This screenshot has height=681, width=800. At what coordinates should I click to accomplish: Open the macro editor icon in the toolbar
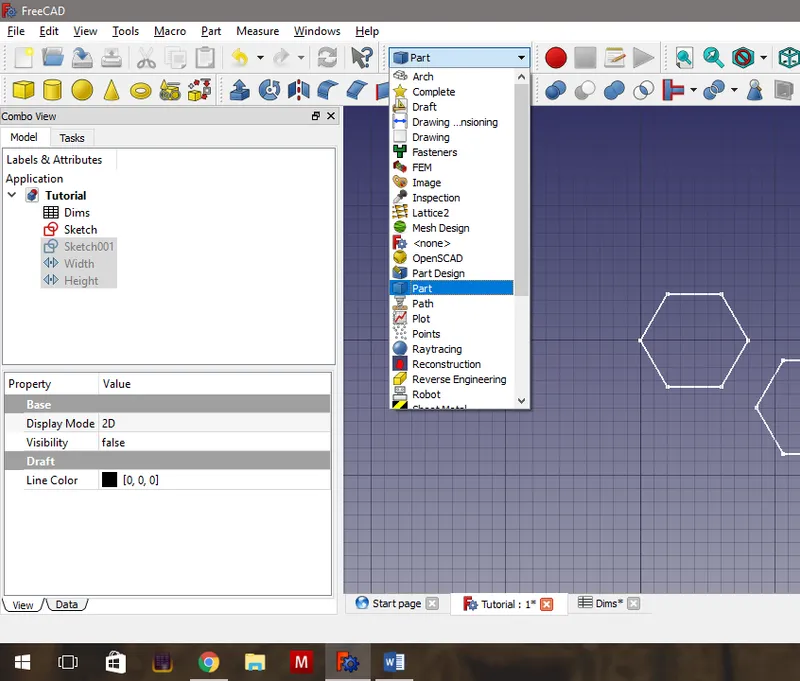click(x=613, y=56)
